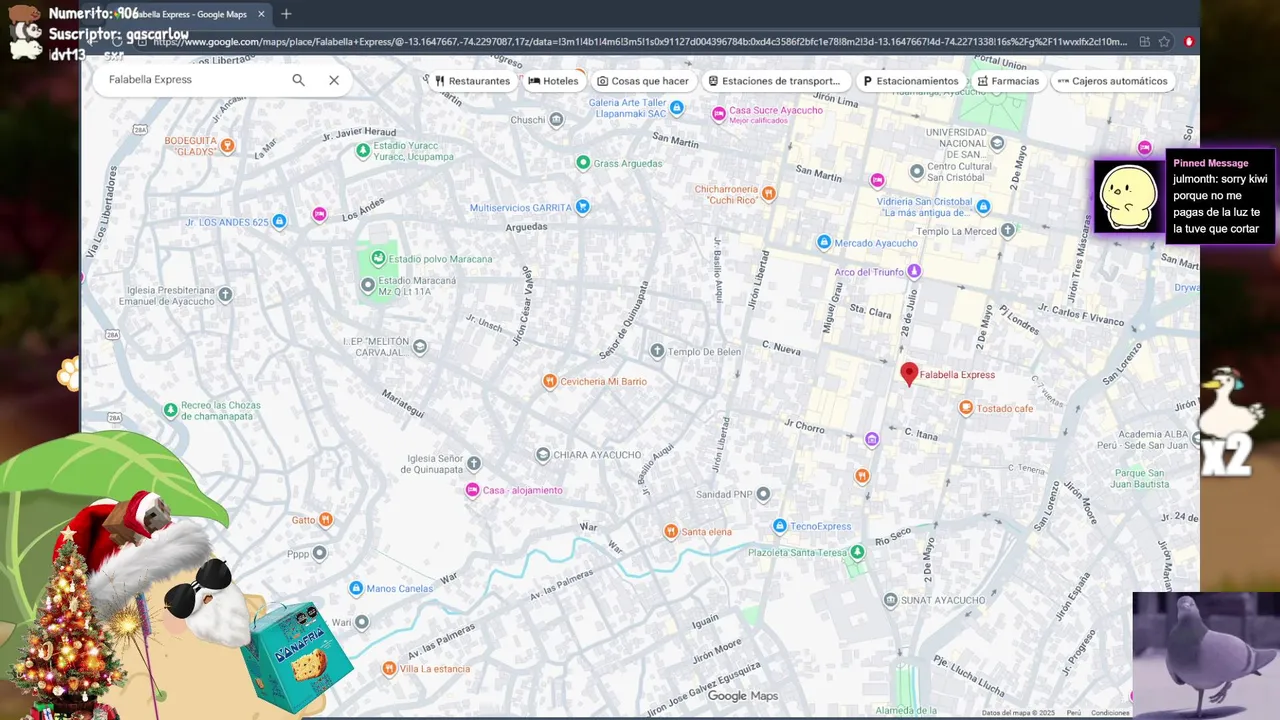Open the Iglesia Presbiteriana Emanuel marker
The height and width of the screenshot is (720, 1280).
(226, 295)
